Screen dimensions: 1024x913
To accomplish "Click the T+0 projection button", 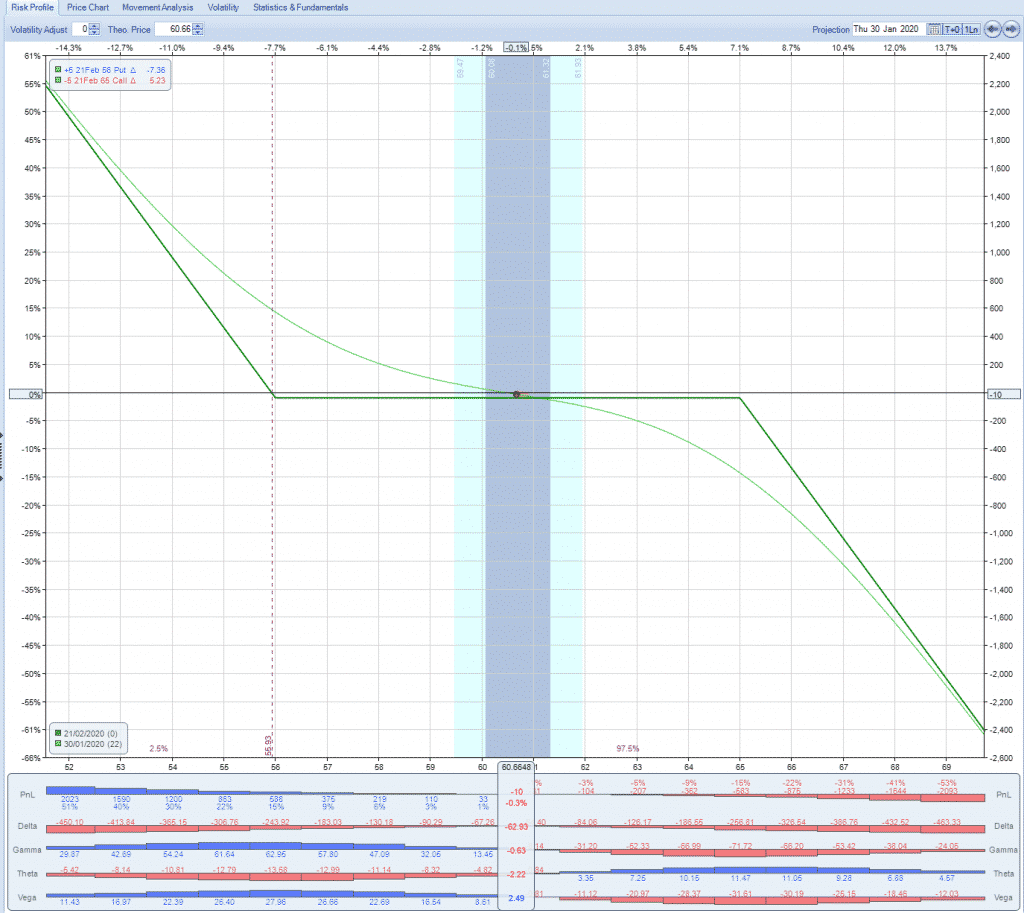I will tap(951, 29).
